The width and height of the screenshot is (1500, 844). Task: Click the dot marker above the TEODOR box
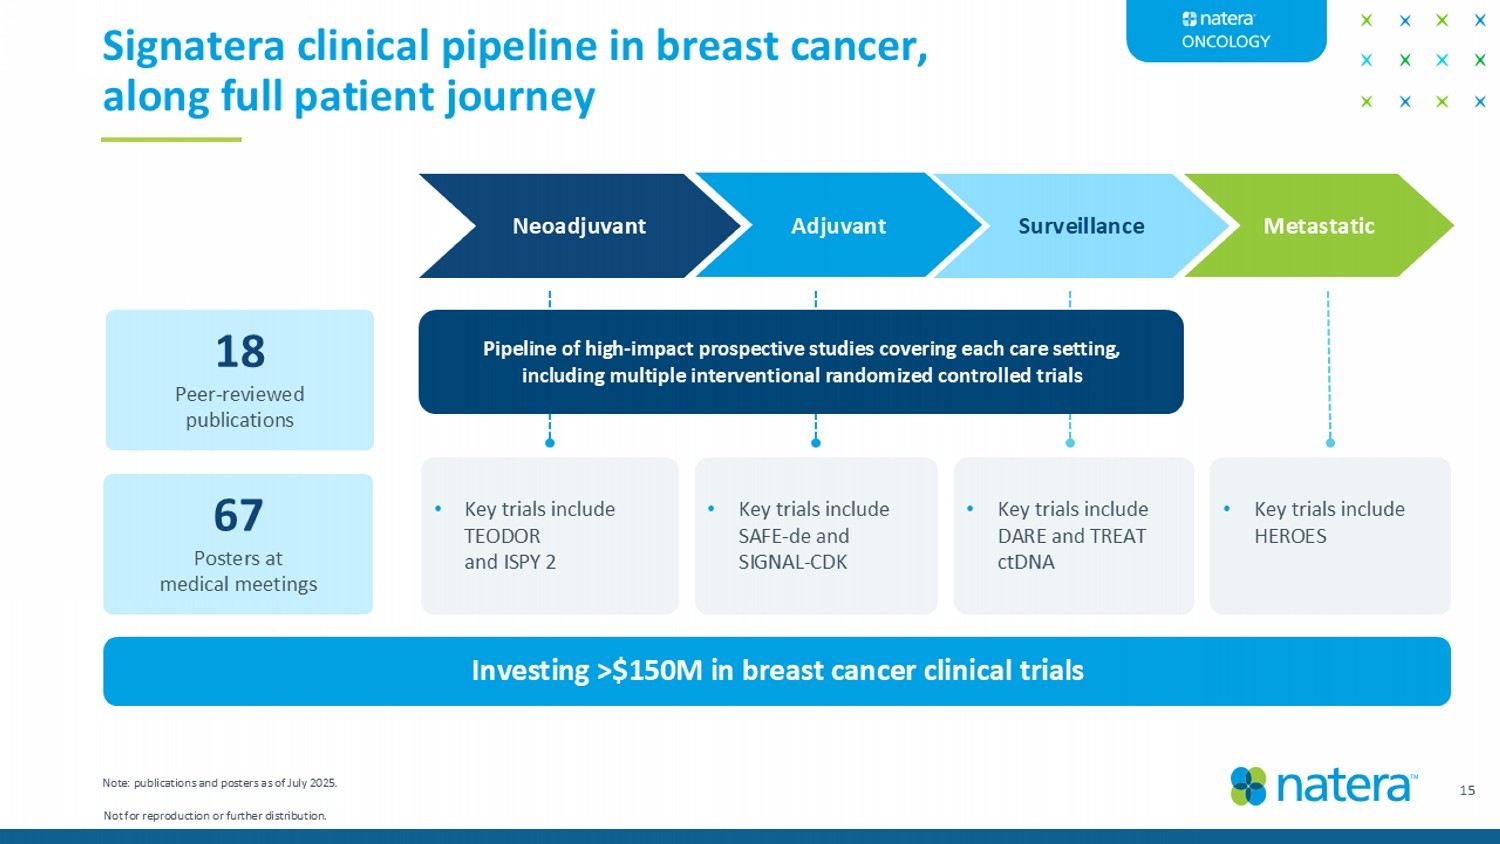550,442
